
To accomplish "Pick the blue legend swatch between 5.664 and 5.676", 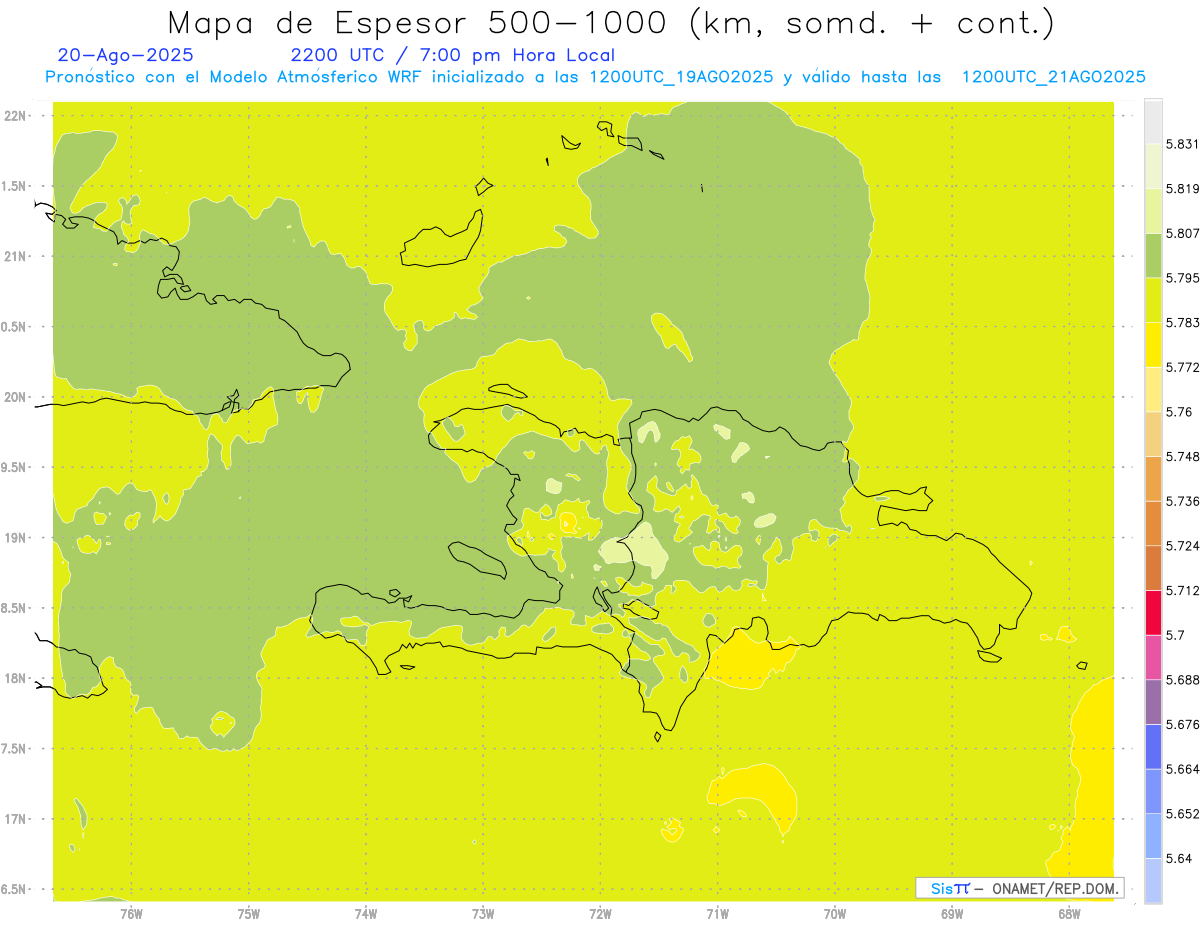I will click(1153, 747).
